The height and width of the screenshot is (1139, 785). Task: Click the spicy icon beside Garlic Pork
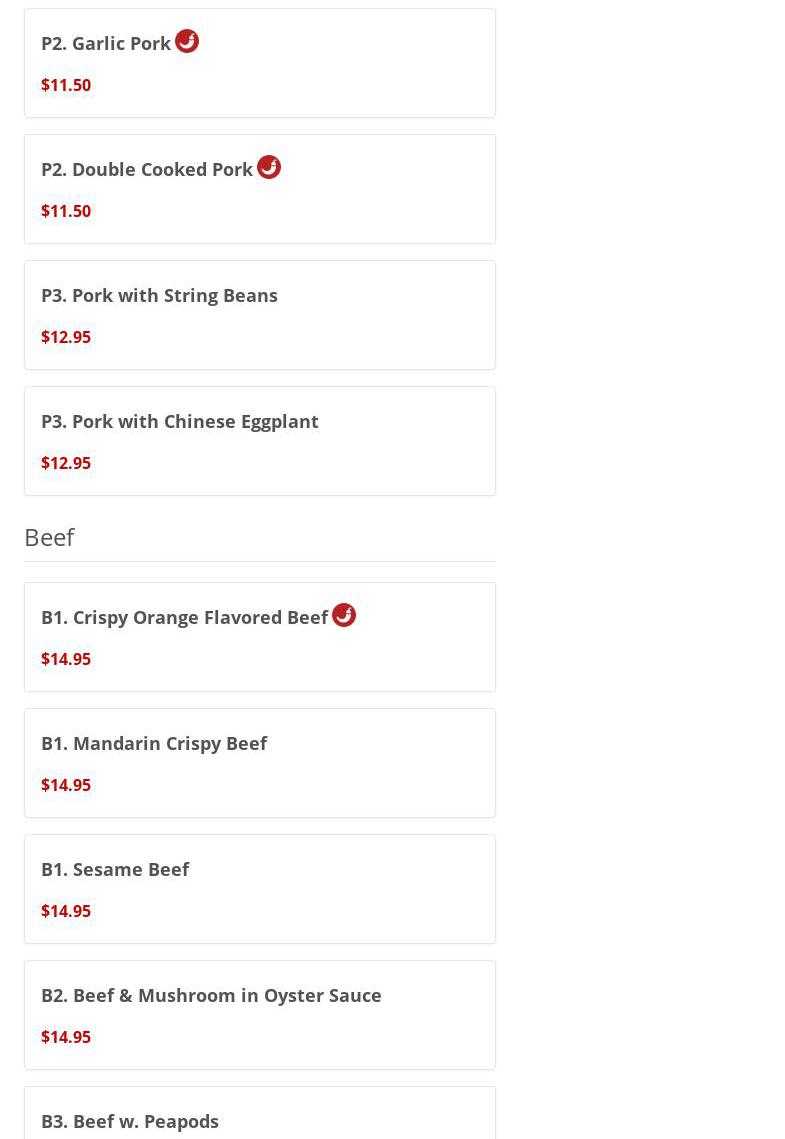click(187, 41)
